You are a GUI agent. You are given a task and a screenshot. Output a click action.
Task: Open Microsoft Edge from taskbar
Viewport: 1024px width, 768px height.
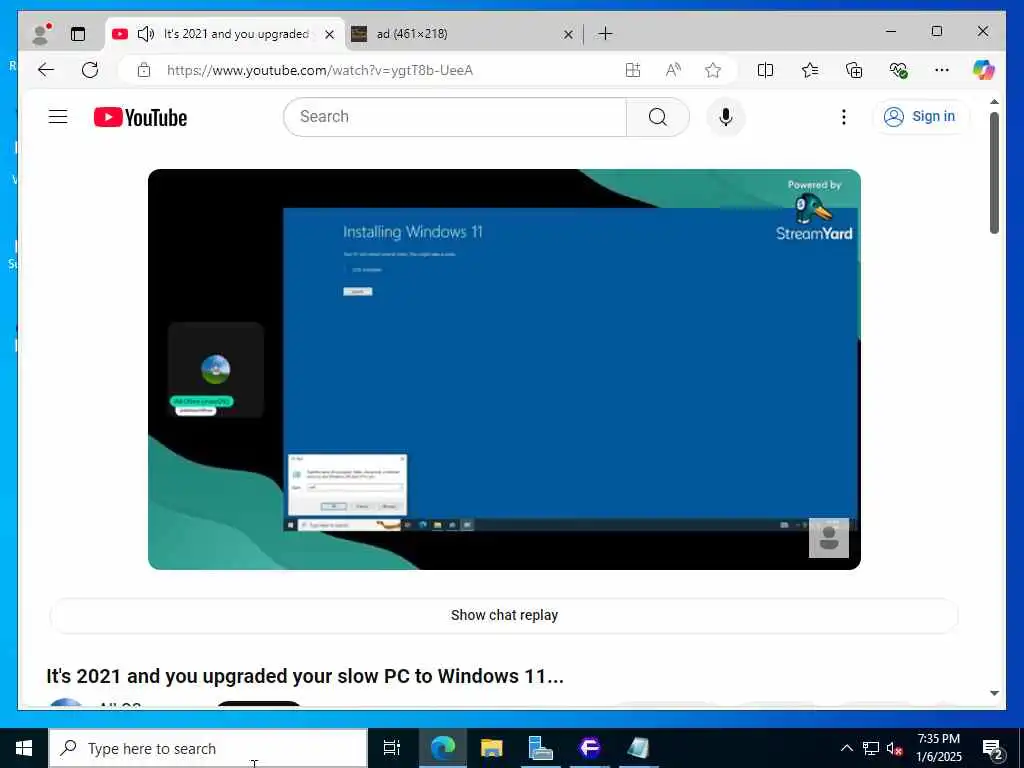[x=443, y=748]
